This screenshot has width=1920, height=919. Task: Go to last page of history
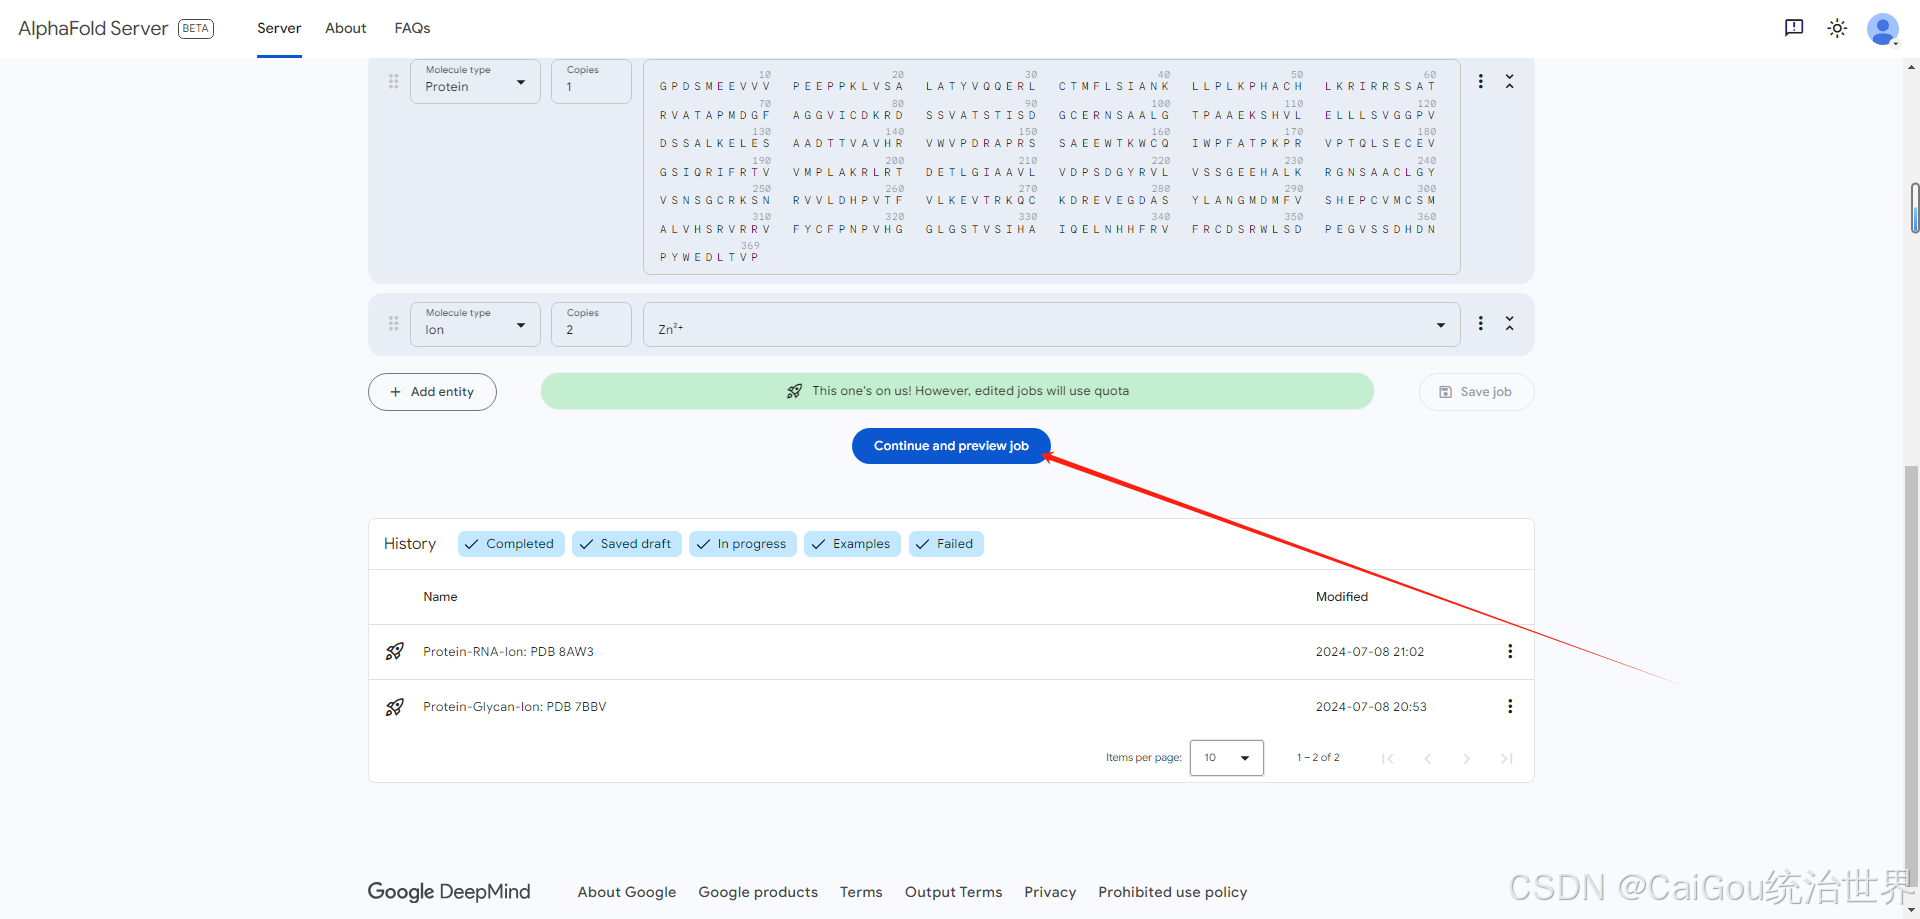(x=1506, y=759)
